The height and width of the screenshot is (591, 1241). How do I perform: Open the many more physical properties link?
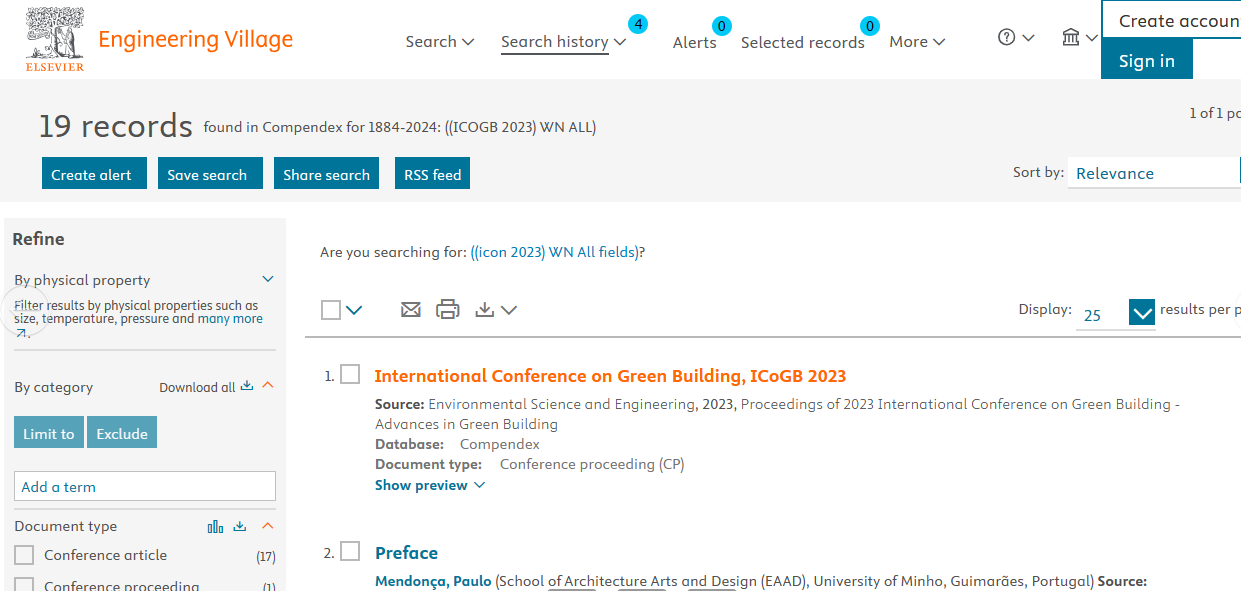point(230,319)
